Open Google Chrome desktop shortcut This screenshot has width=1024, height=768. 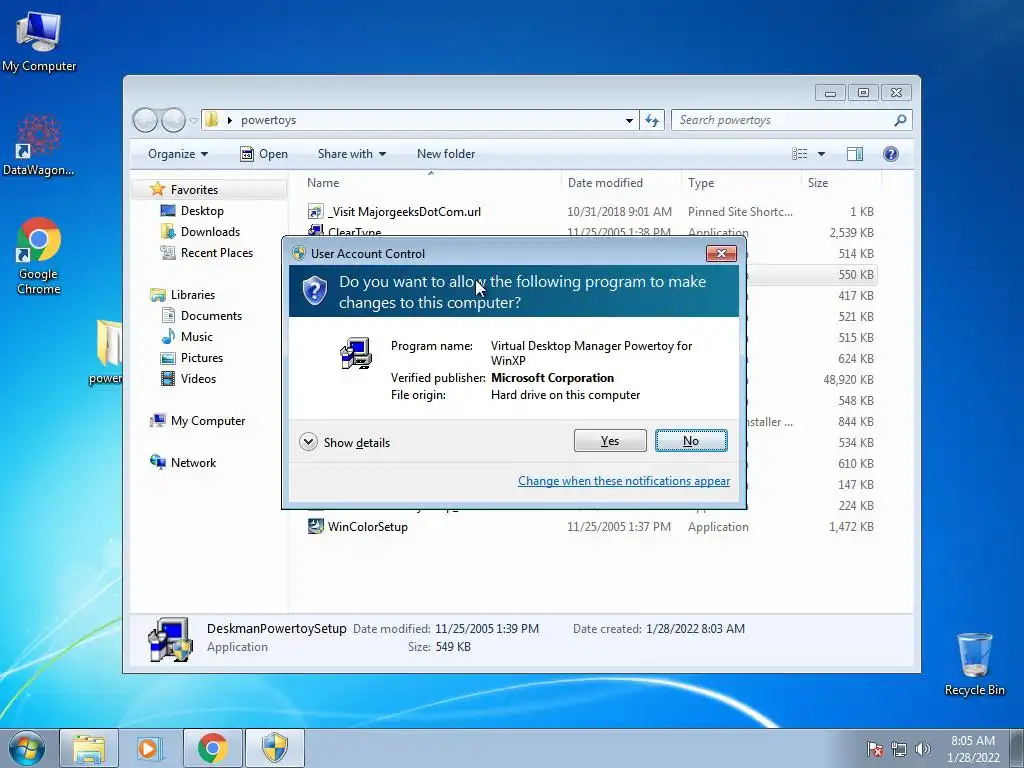point(39,256)
